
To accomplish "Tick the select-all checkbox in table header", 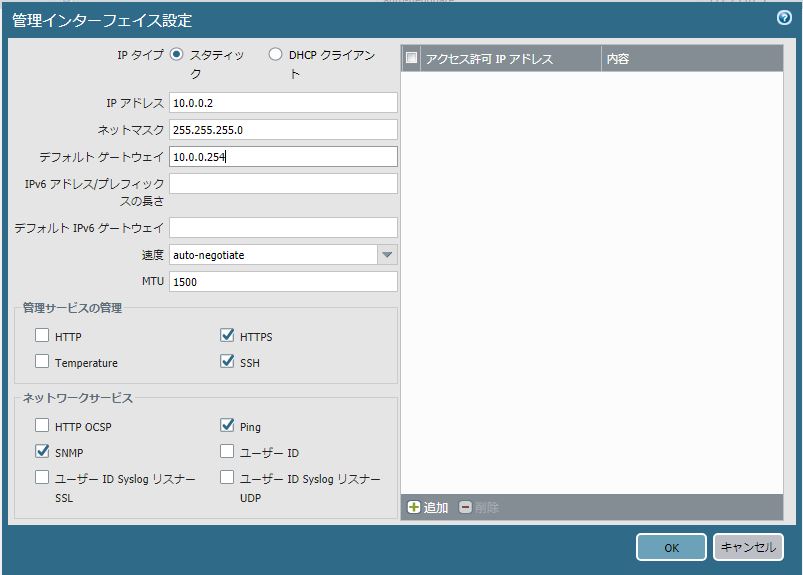I will (412, 59).
